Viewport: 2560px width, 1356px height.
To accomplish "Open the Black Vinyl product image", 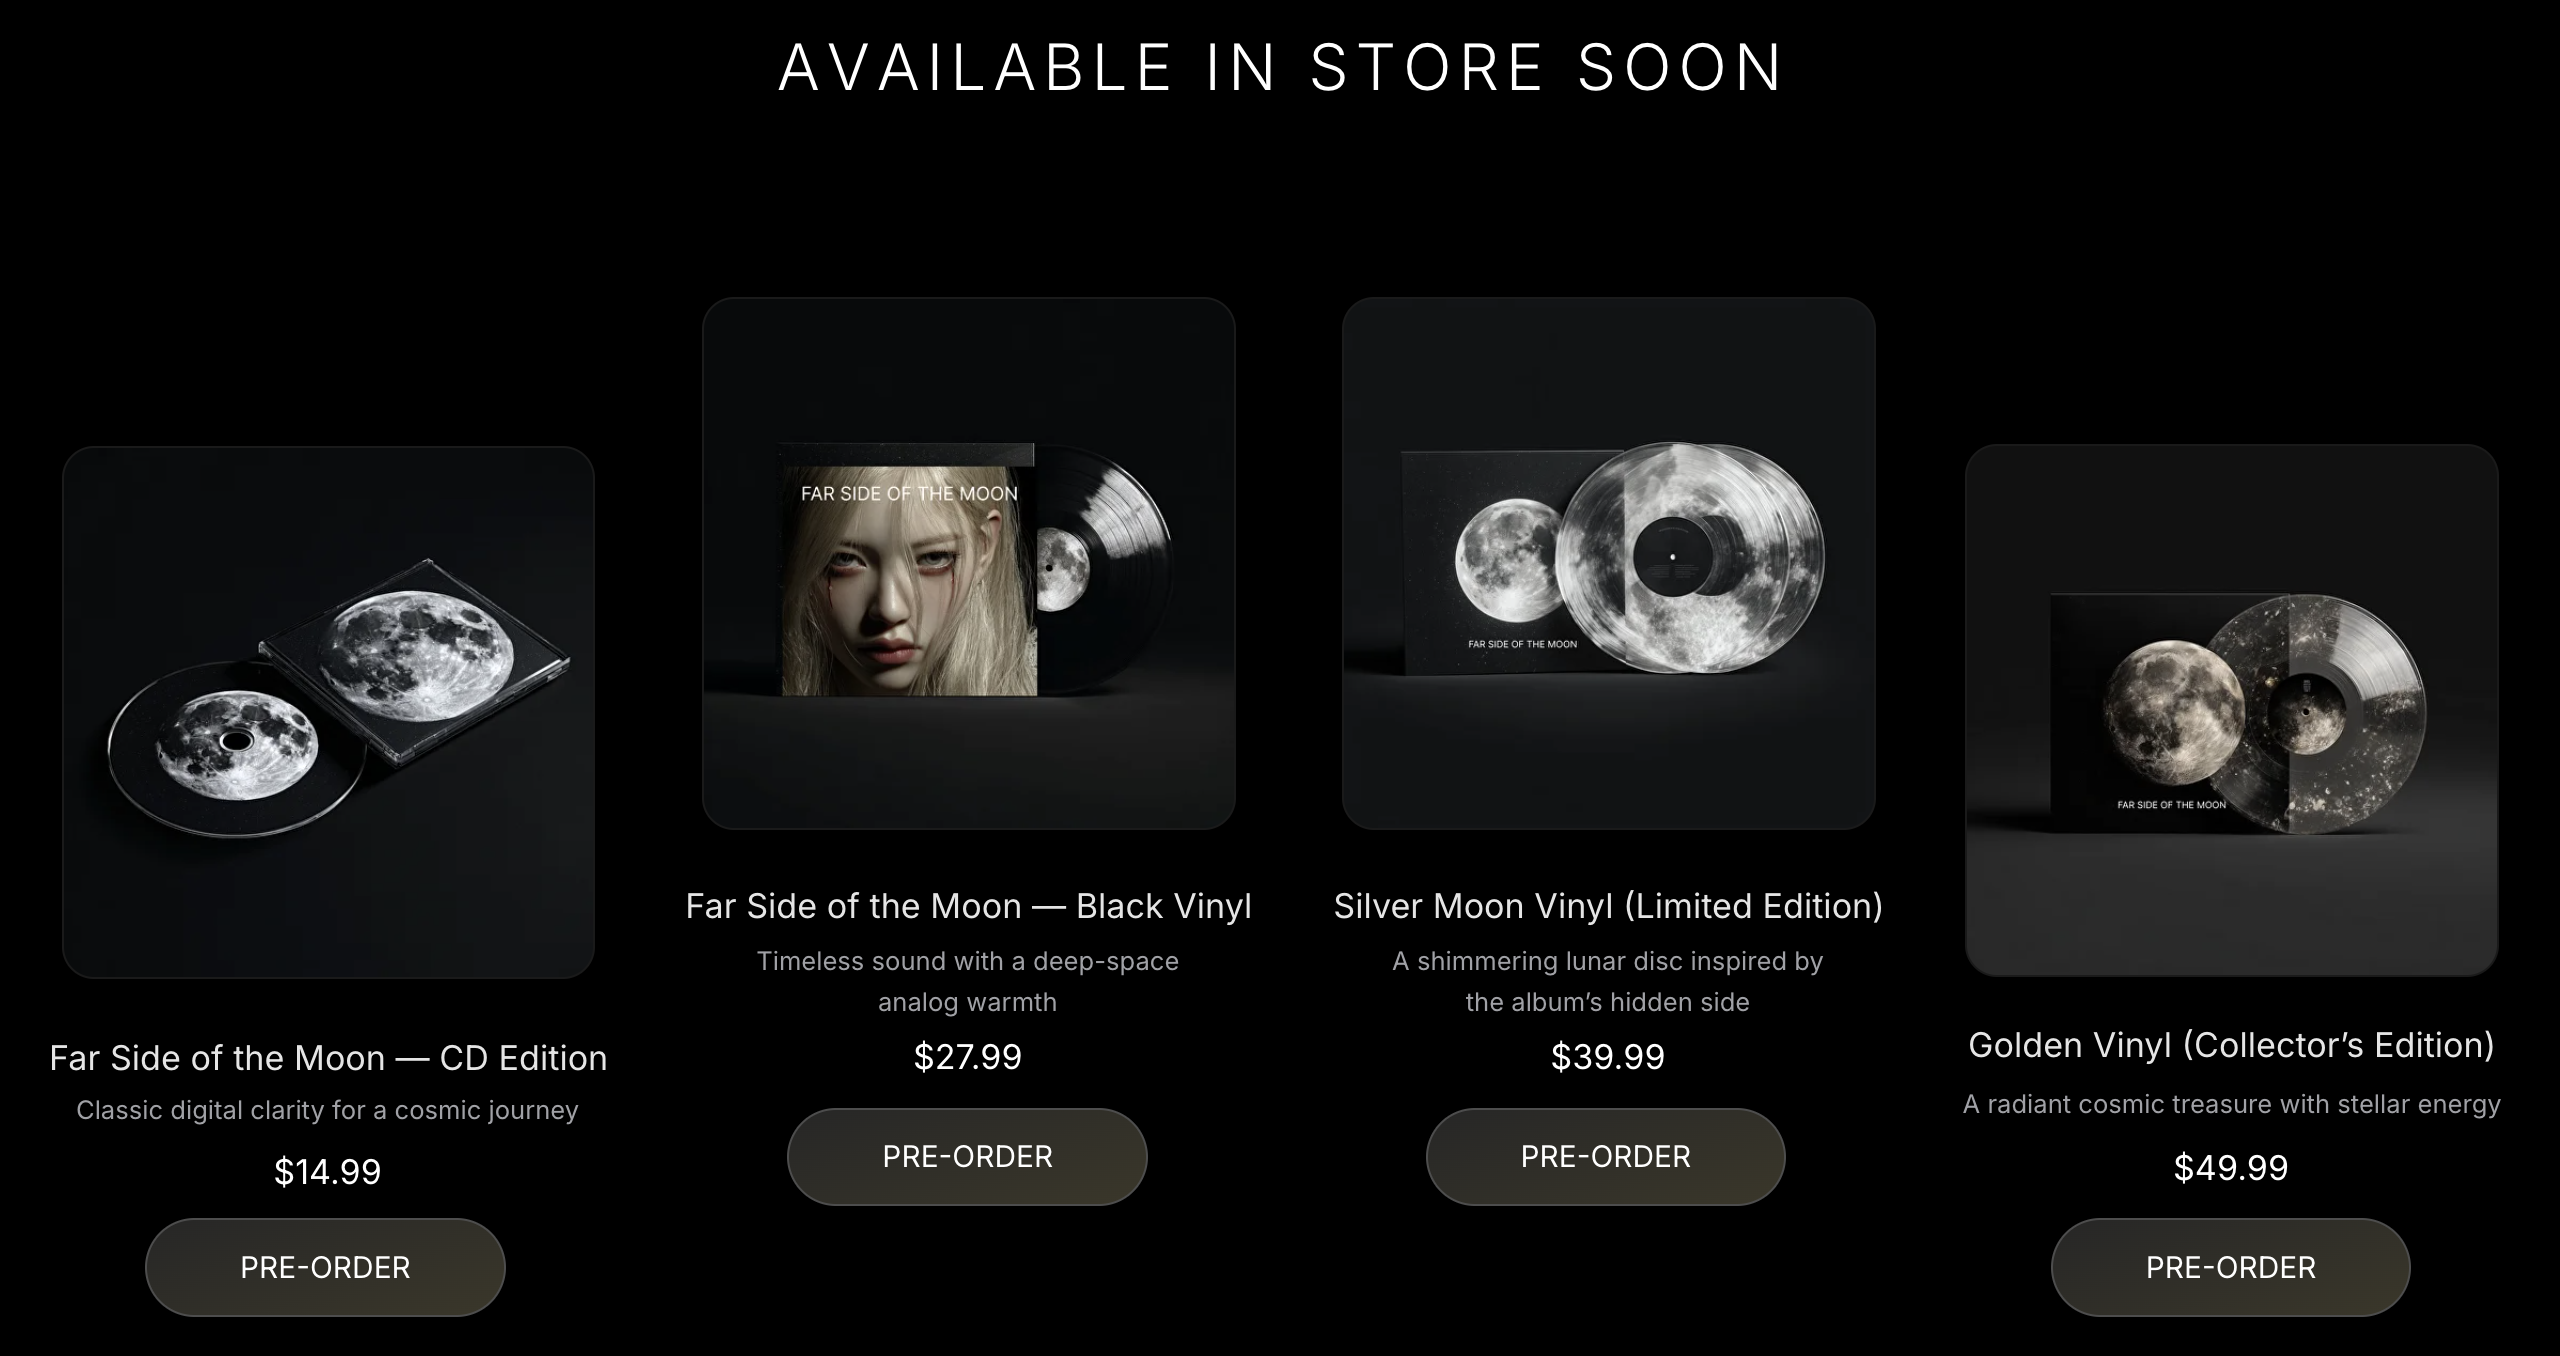I will (968, 563).
